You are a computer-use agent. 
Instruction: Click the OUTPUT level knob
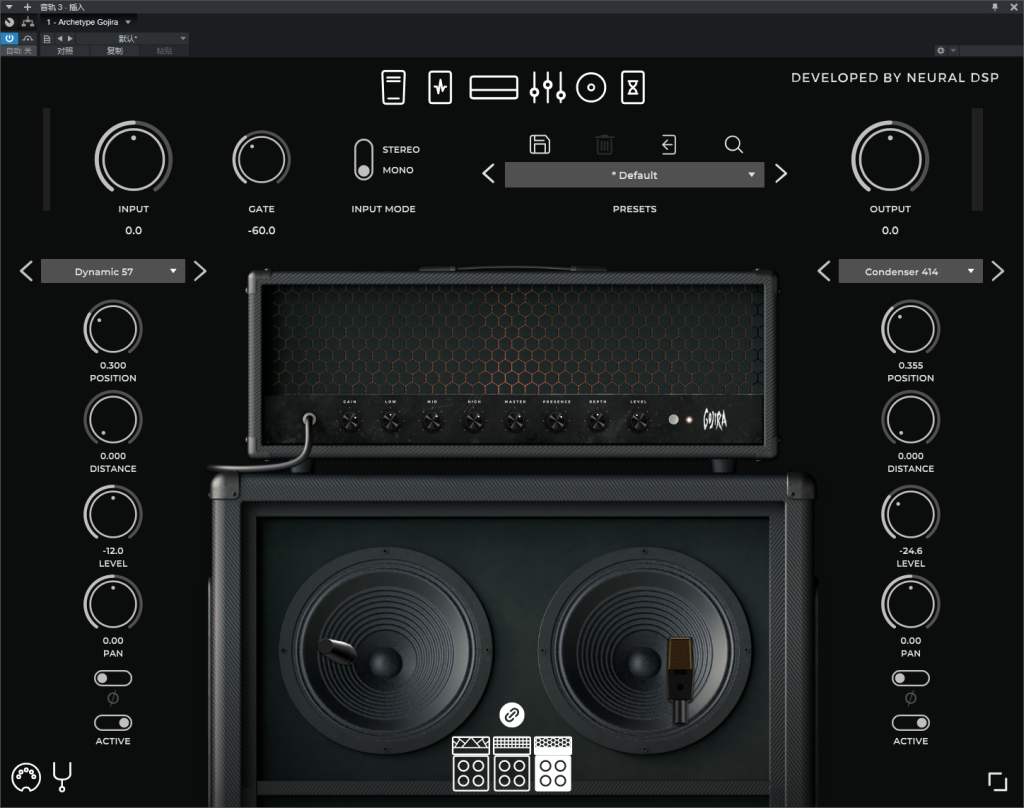890,159
